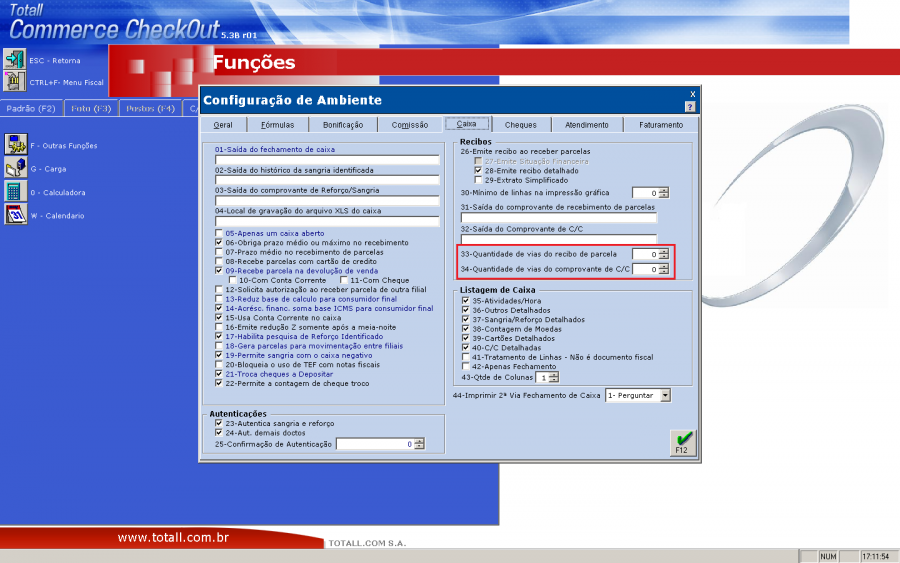Open the Calendario icon
Image resolution: width=900 pixels, height=563 pixels.
(x=15, y=215)
